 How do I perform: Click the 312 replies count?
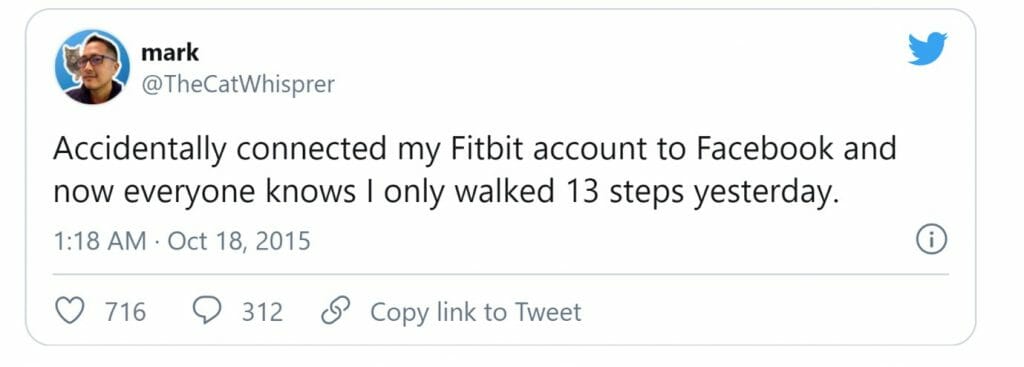pyautogui.click(x=263, y=311)
